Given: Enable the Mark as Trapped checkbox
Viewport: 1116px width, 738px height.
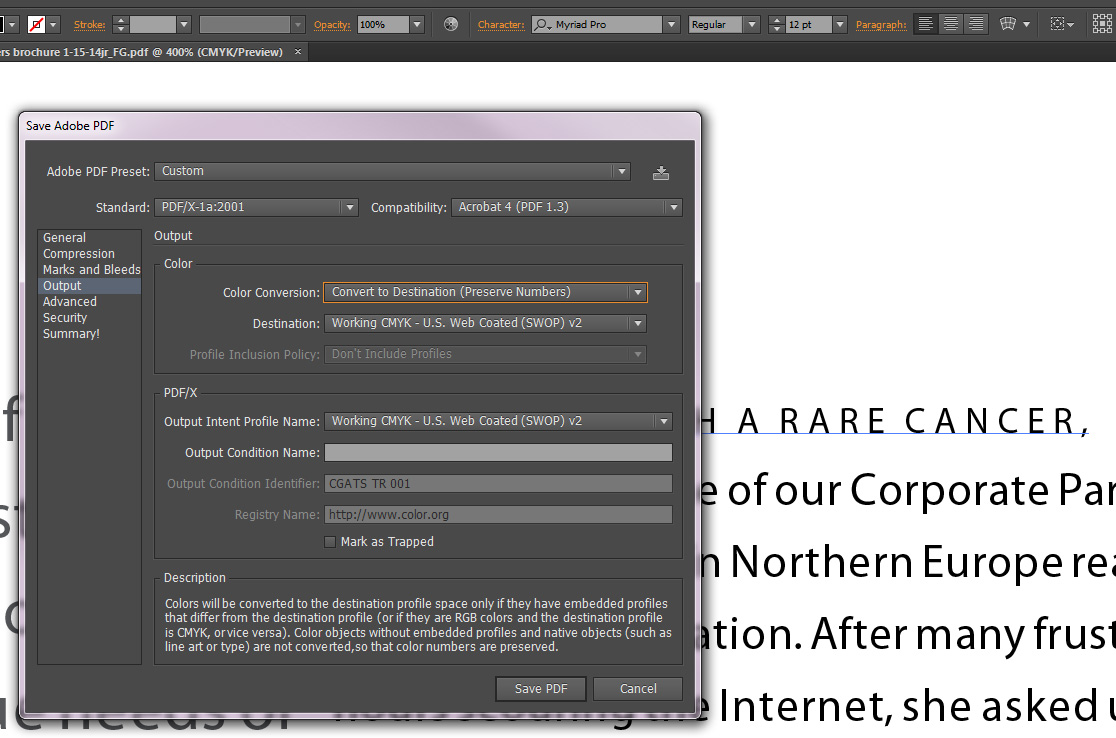Looking at the screenshot, I should pyautogui.click(x=330, y=542).
